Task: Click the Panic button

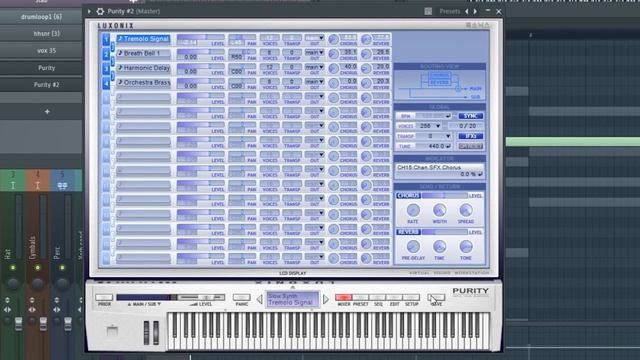Action: pos(242,298)
